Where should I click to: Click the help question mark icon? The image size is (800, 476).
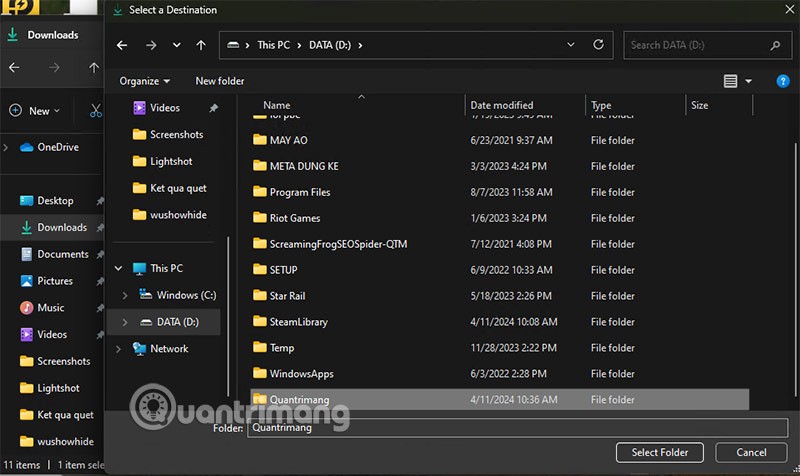click(x=783, y=81)
